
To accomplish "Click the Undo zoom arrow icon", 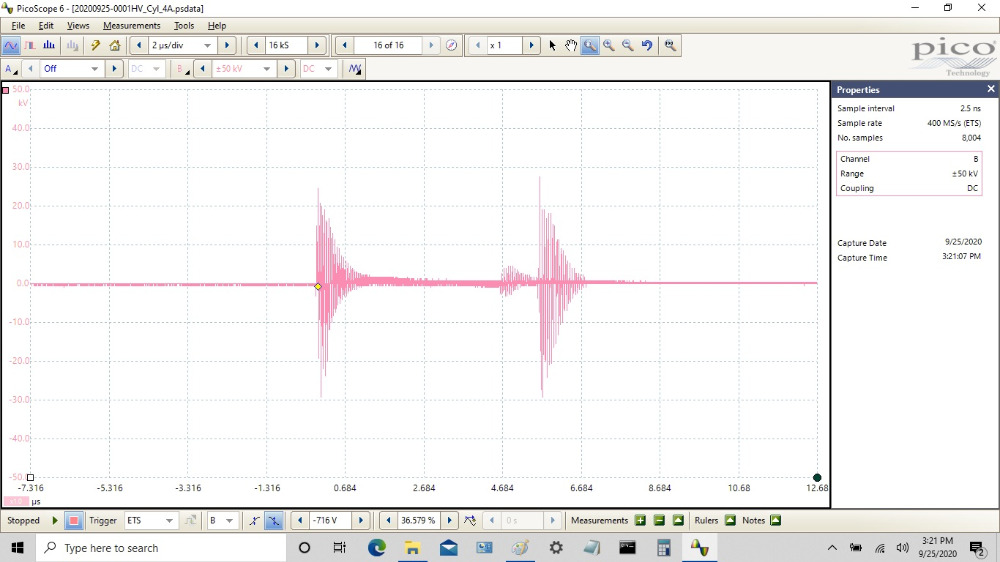I will point(647,45).
